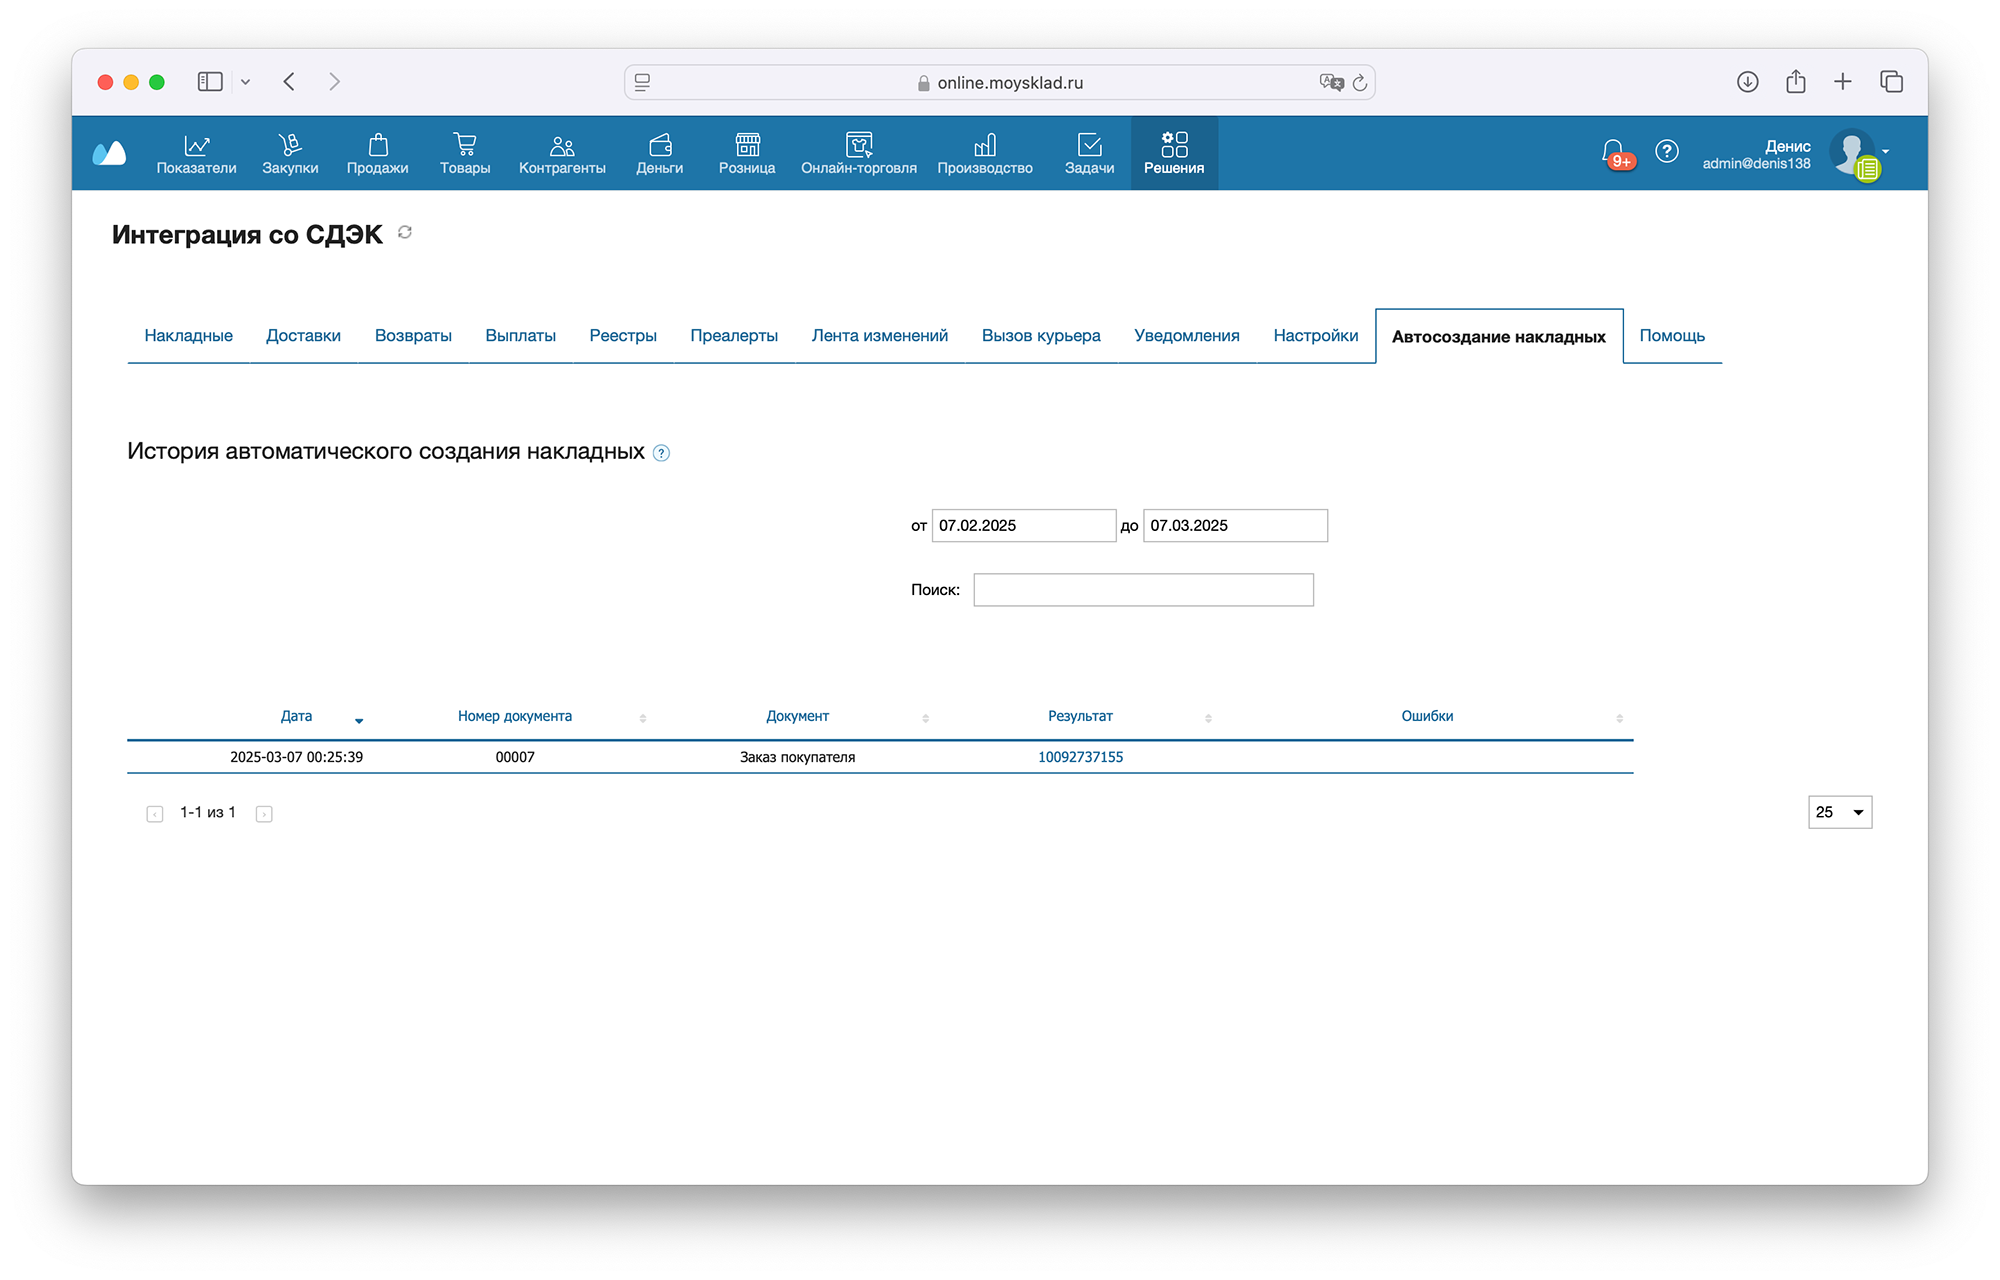Click the Поиск search field
This screenshot has height=1280, width=2000.
pos(1143,590)
